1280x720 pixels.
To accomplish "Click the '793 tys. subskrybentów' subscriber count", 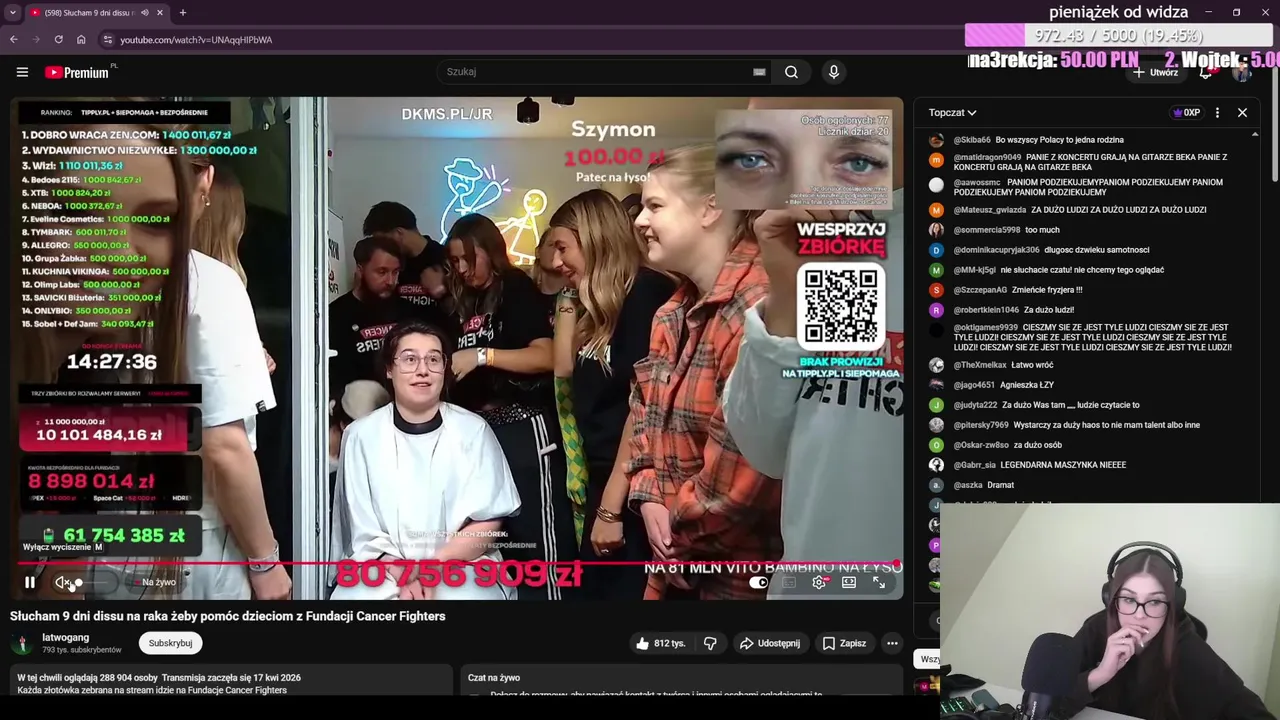I will click(82, 650).
